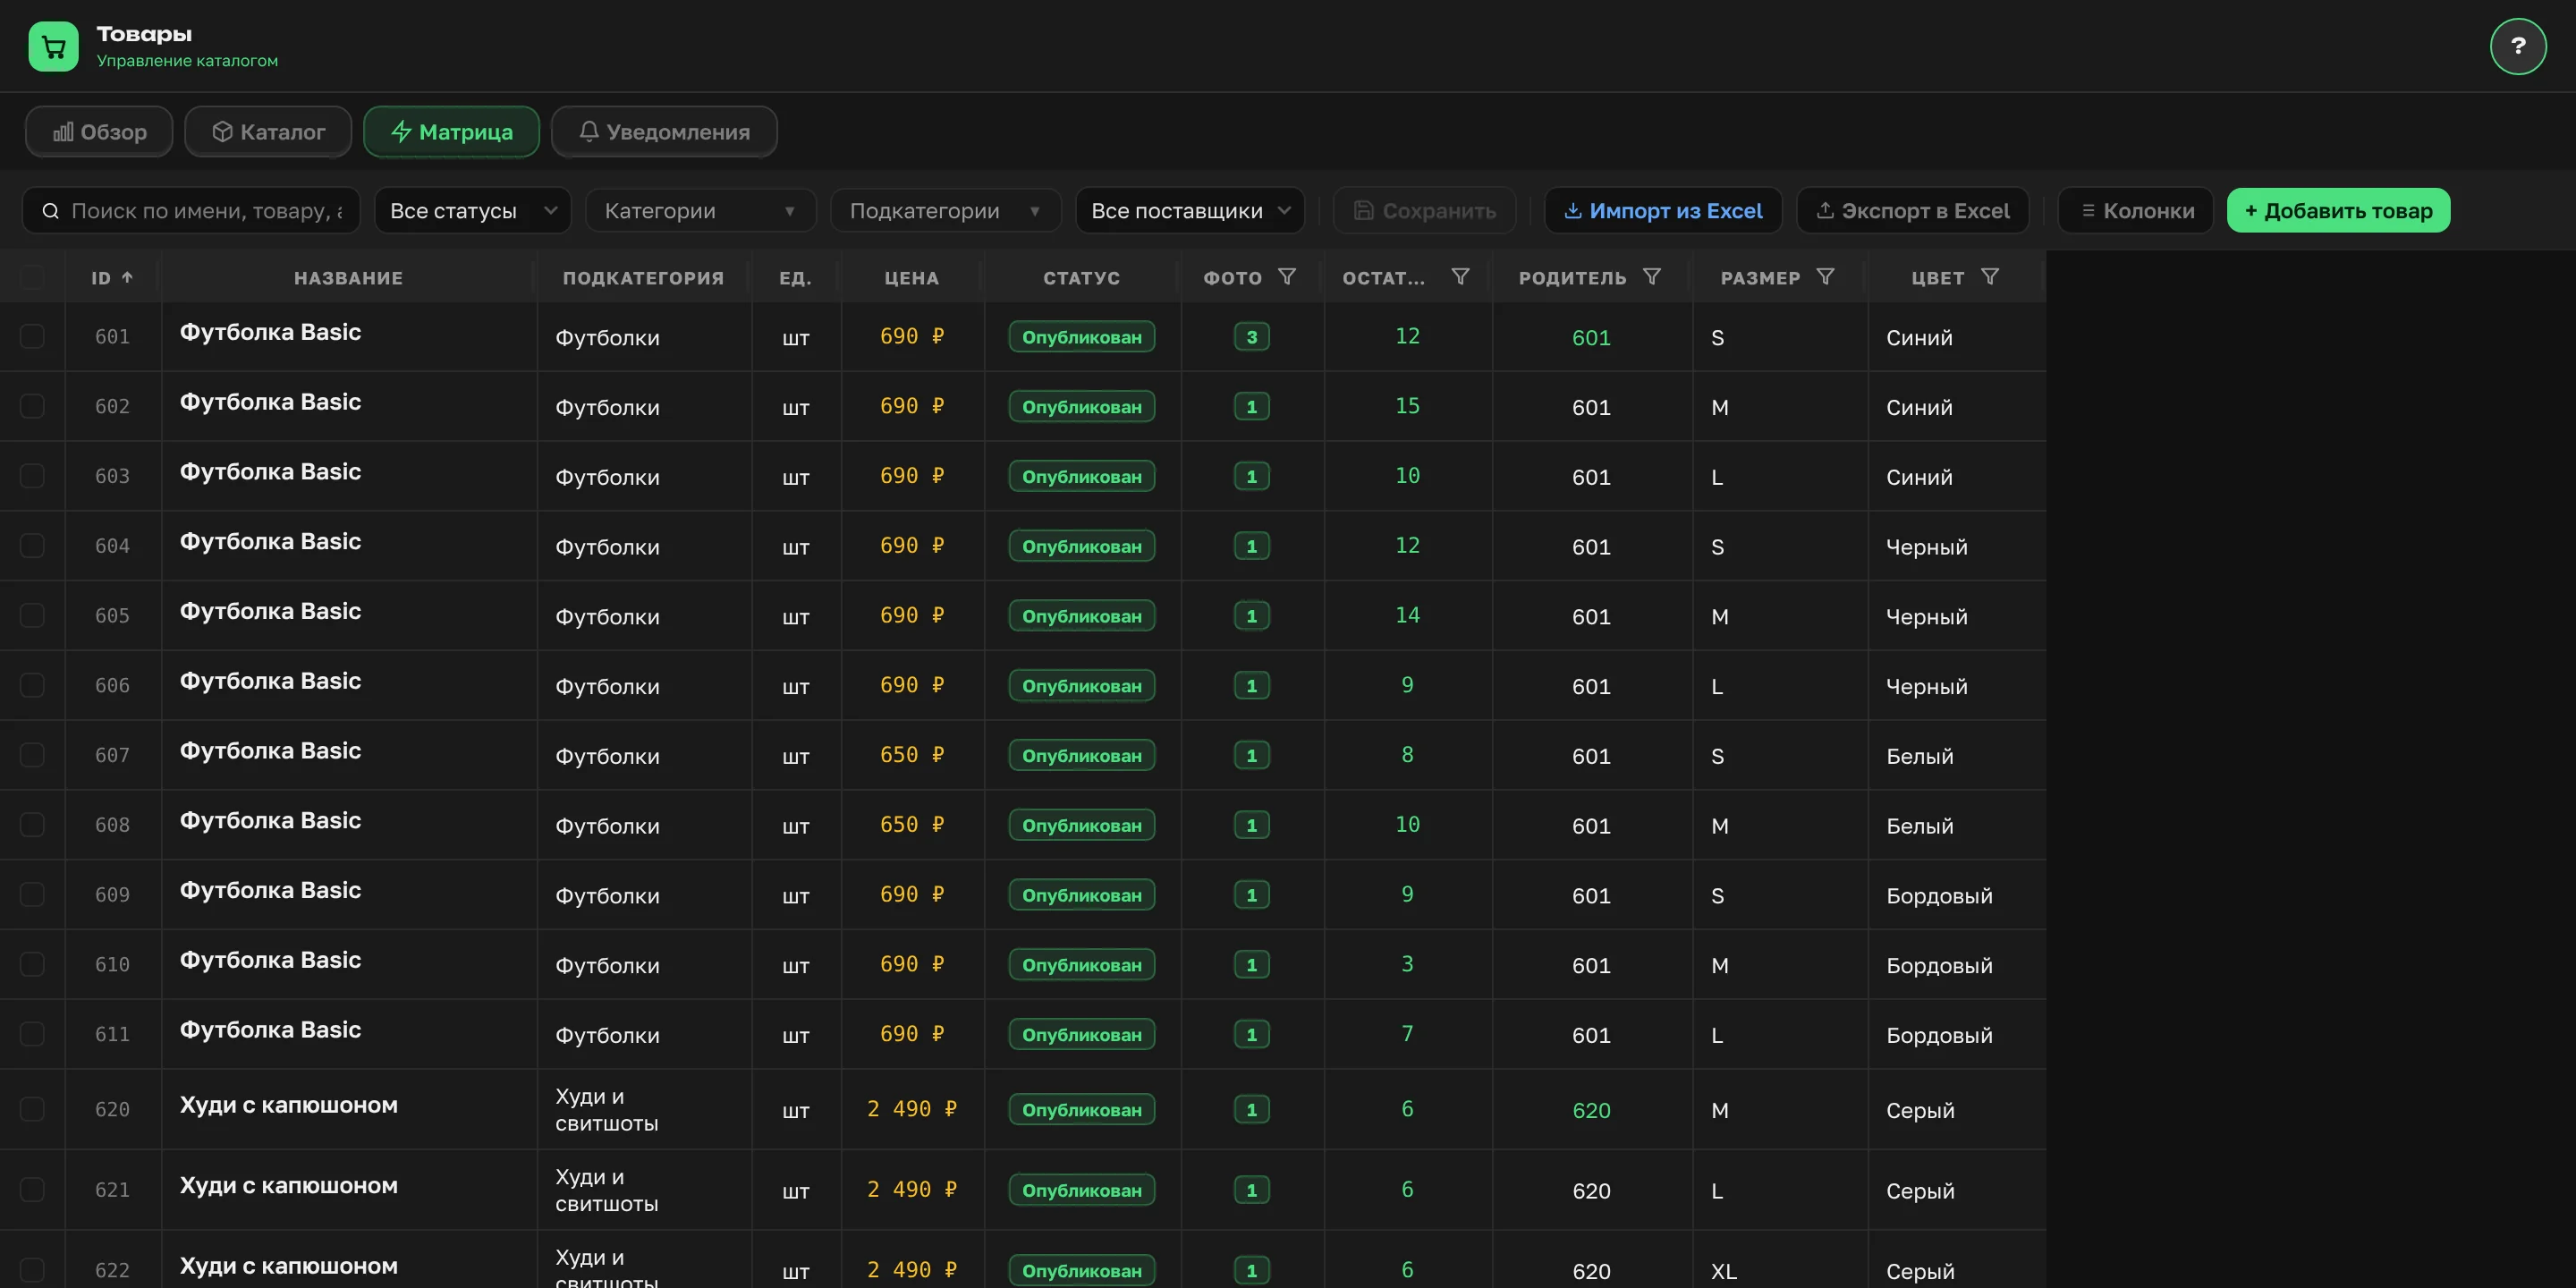Click the Сохранить button
Viewport: 2576px width, 1288px height.
[1424, 211]
